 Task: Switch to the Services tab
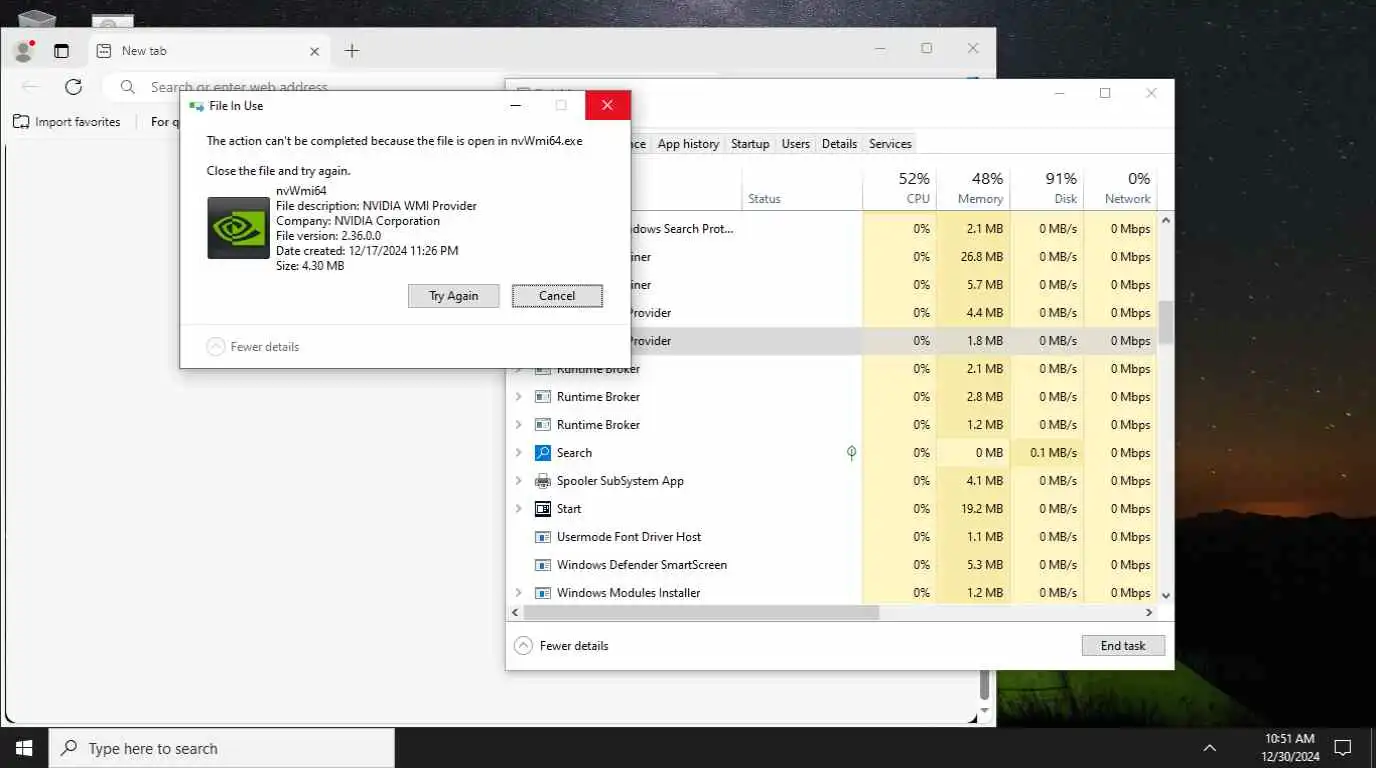click(890, 144)
